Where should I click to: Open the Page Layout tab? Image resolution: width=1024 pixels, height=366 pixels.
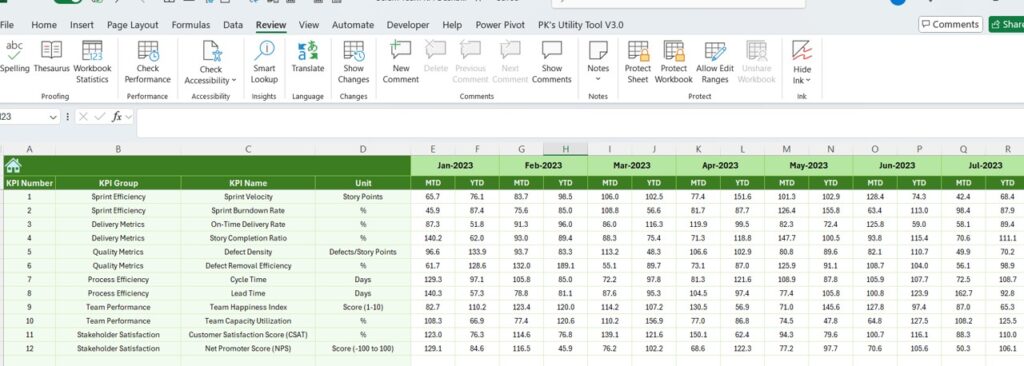pyautogui.click(x=133, y=25)
